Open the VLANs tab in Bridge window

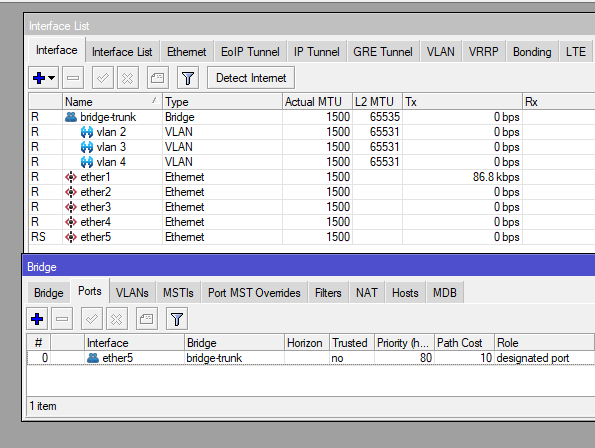click(x=132, y=293)
